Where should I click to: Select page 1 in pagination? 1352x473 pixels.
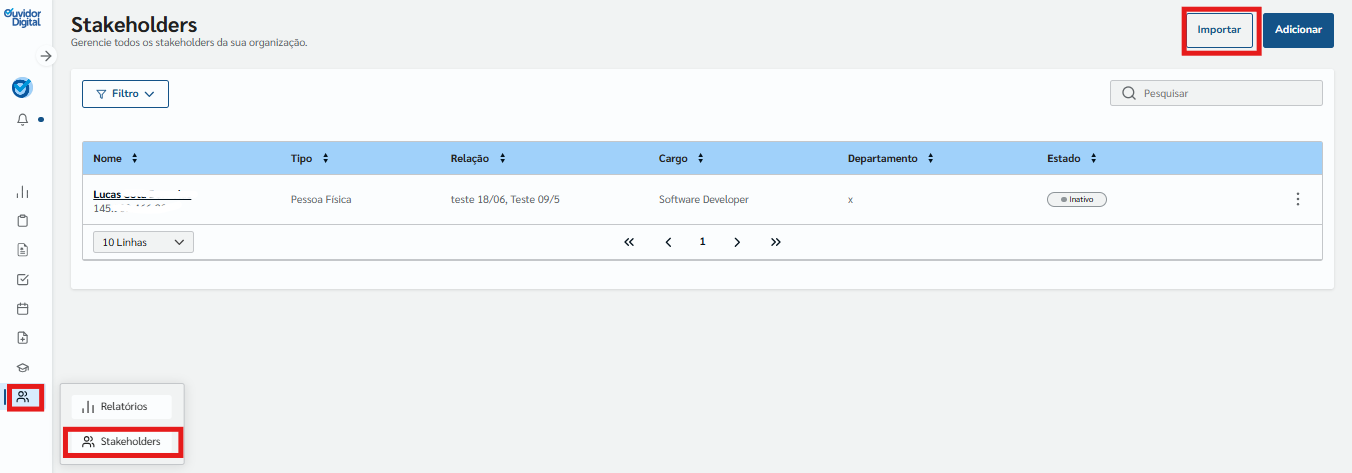point(702,242)
